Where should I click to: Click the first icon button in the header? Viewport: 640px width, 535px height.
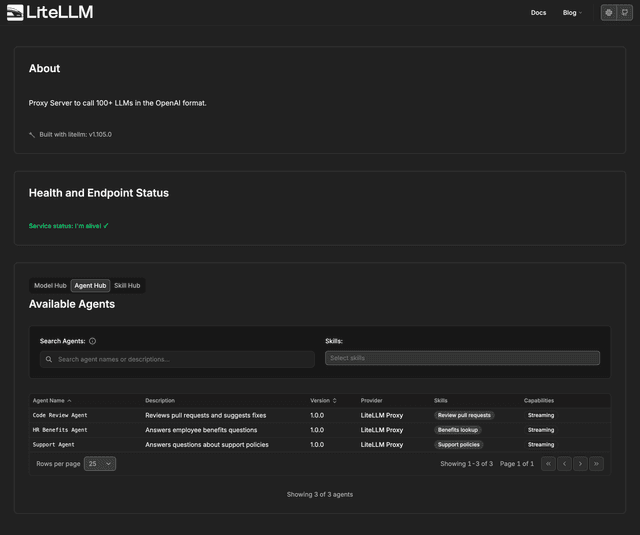tap(609, 13)
